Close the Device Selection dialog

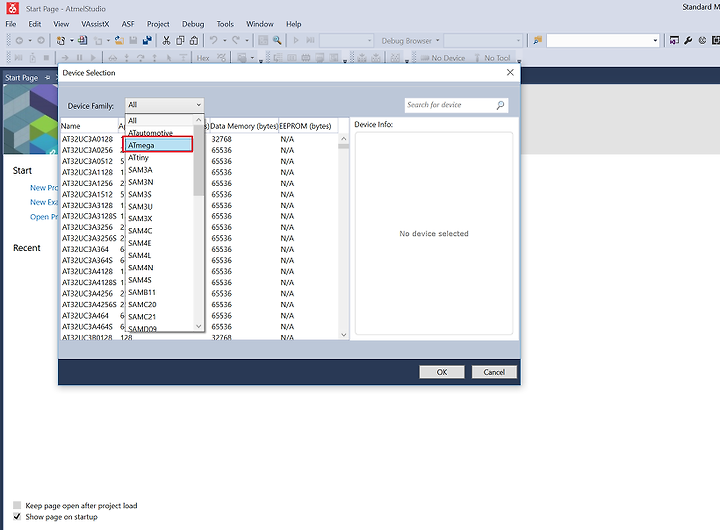pos(510,73)
